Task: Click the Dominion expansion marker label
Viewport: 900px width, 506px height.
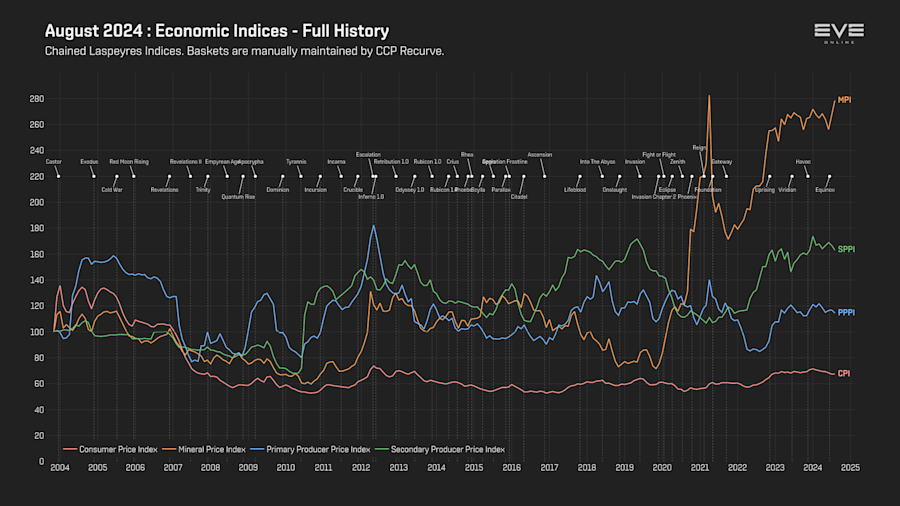Action: (278, 190)
